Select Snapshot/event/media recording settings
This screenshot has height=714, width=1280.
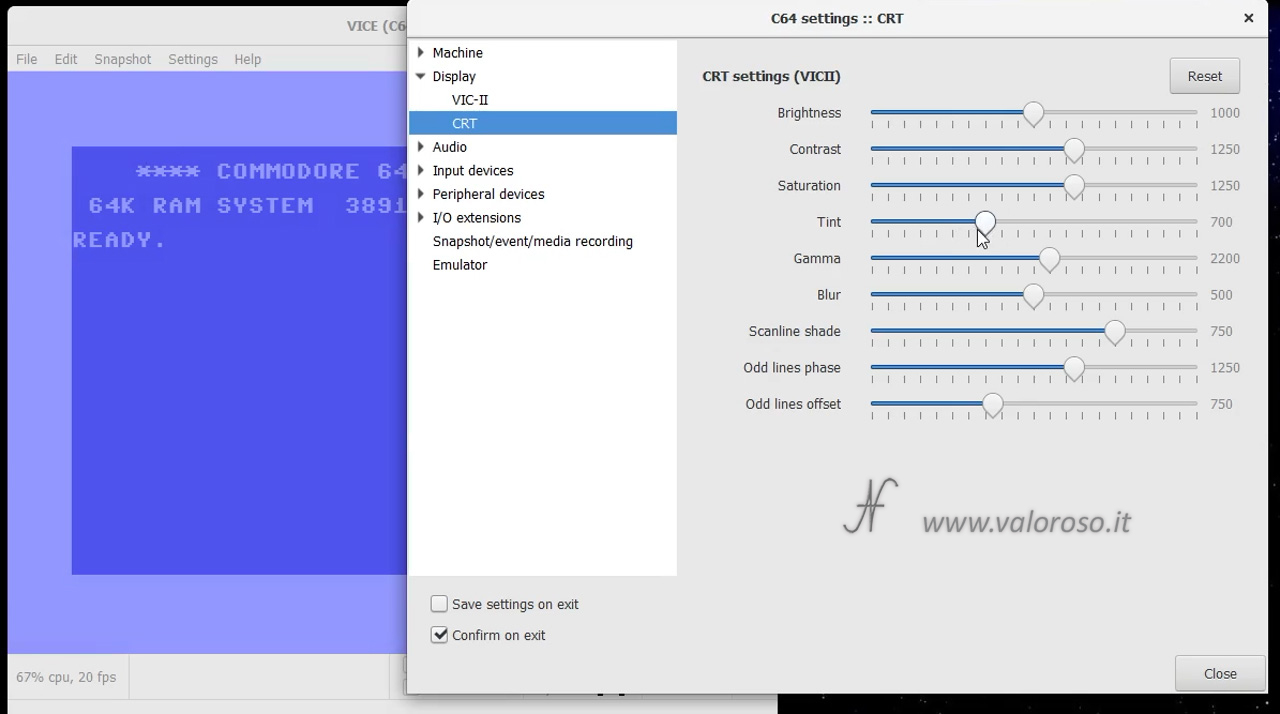(532, 241)
